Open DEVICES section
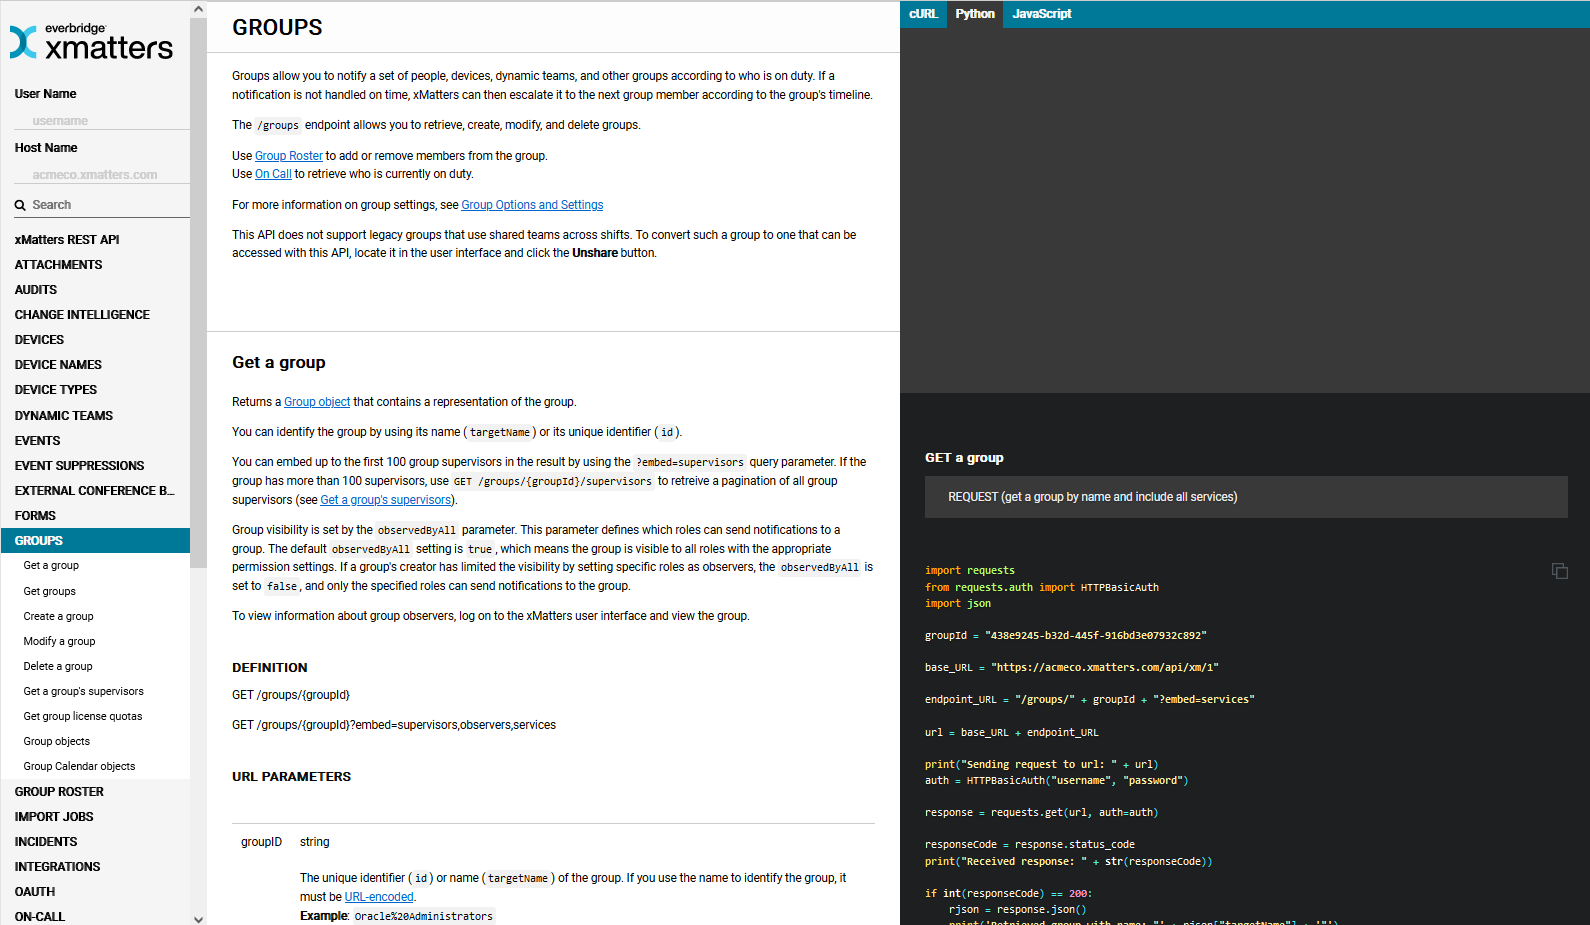 point(39,340)
